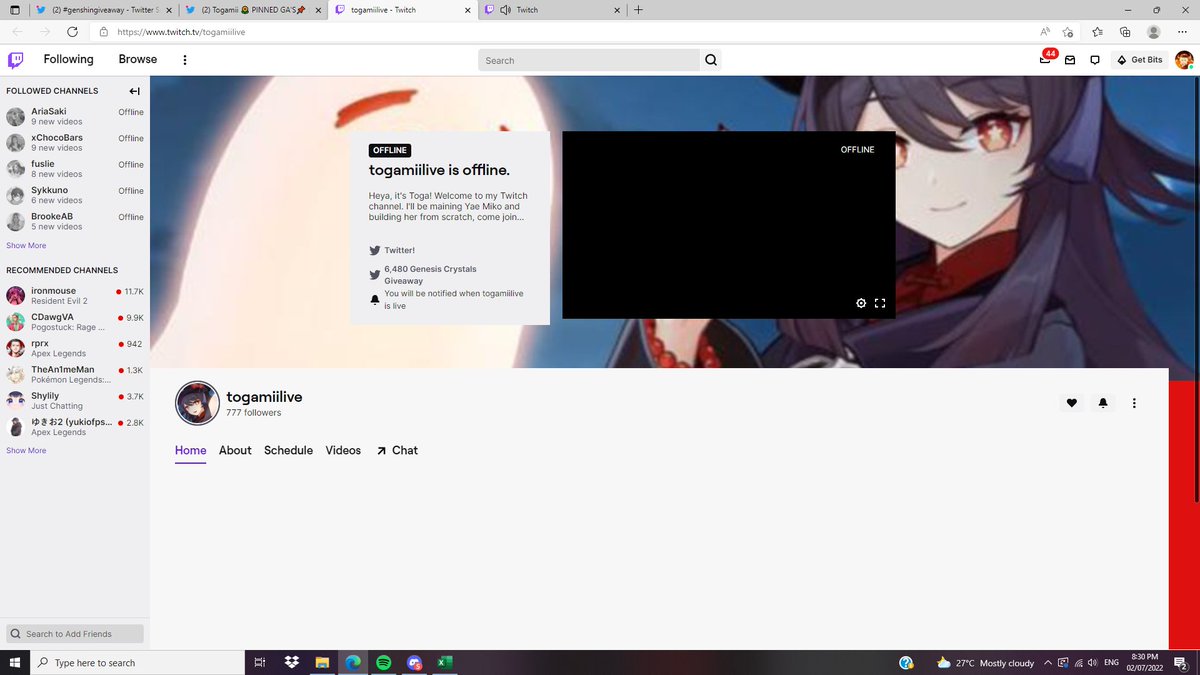Viewport: 1200px width, 675px height.
Task: Click the Get Bits button
Action: pyautogui.click(x=1140, y=60)
